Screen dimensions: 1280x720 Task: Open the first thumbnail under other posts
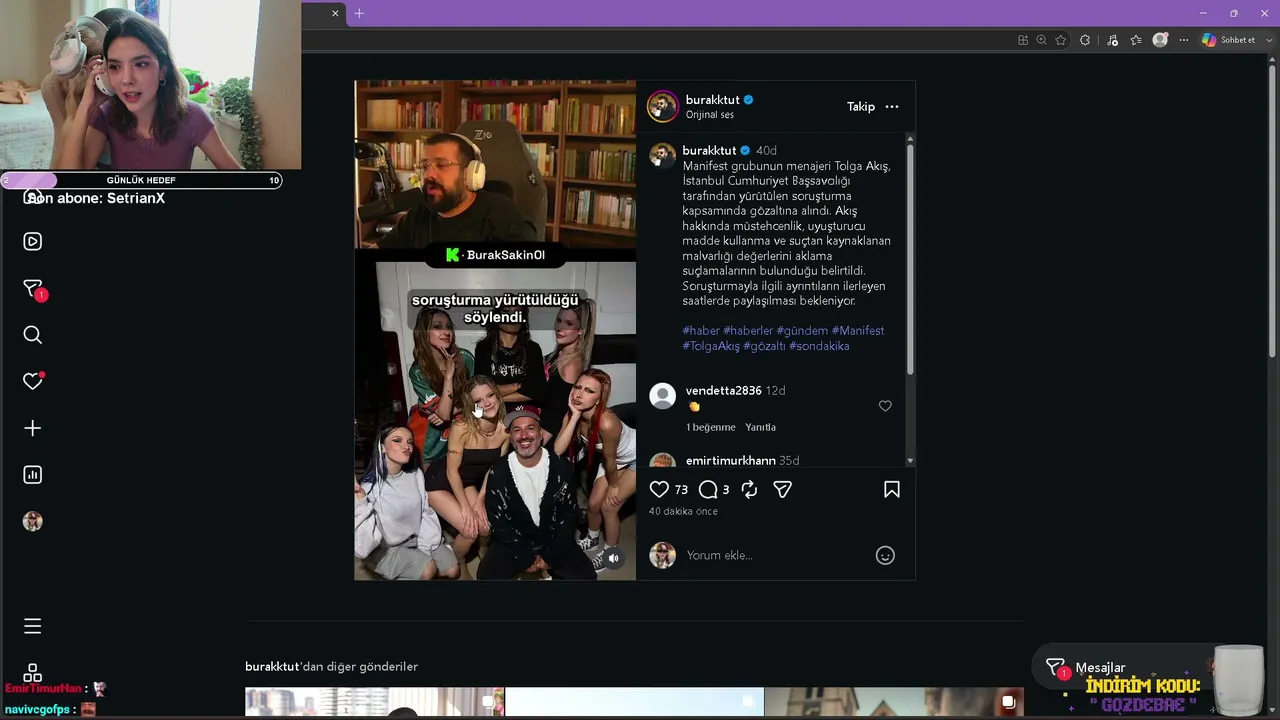tap(374, 702)
